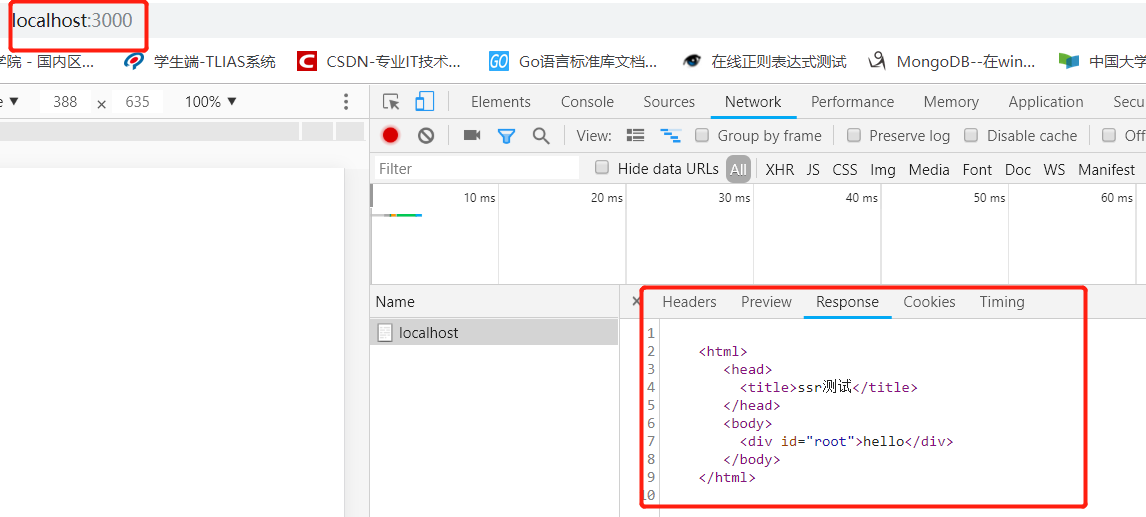Open the Application tab
The width and height of the screenshot is (1146, 517).
(1046, 102)
